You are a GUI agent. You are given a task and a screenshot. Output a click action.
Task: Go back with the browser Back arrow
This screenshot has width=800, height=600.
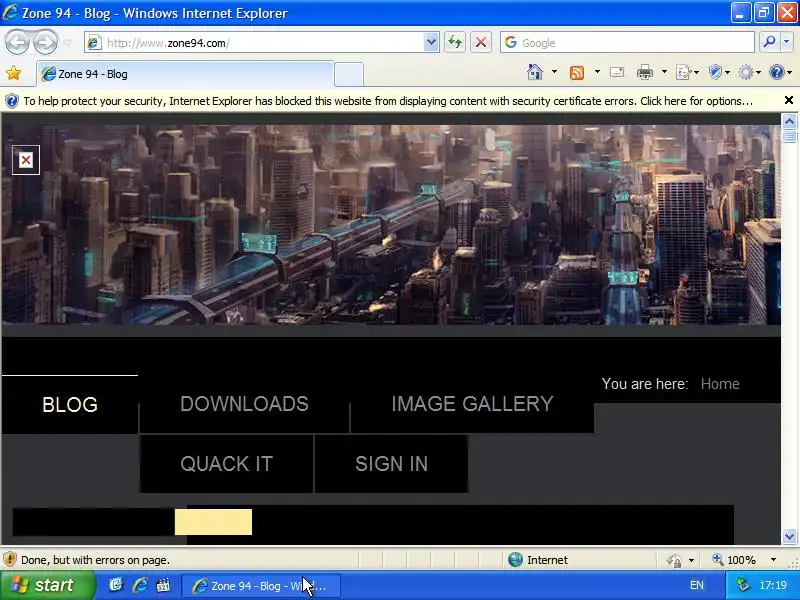tap(17, 42)
